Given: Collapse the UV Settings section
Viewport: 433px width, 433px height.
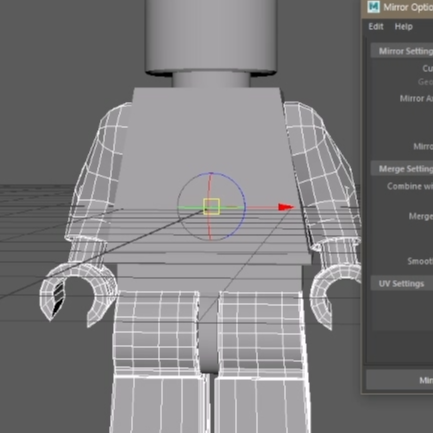Looking at the screenshot, I should [x=402, y=284].
